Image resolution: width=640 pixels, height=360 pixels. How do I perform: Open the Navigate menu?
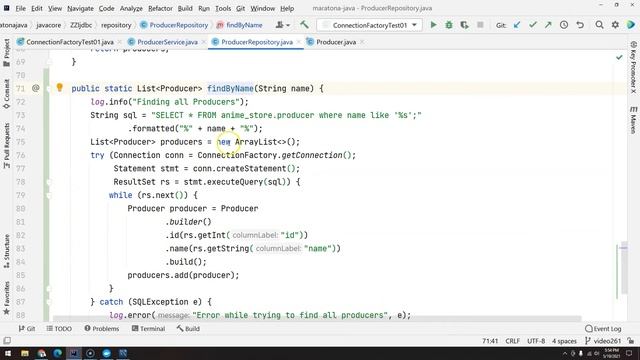coord(80,8)
